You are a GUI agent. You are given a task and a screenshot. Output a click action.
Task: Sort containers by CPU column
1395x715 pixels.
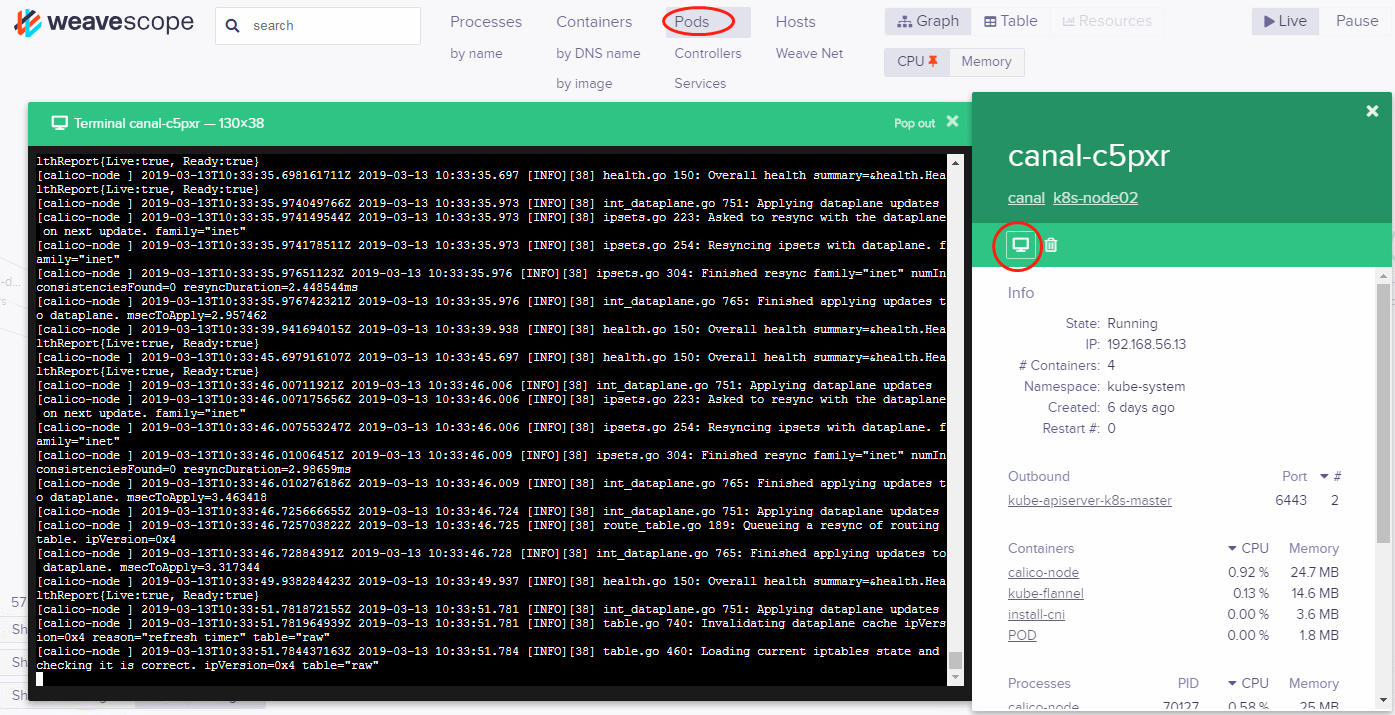tap(1248, 548)
